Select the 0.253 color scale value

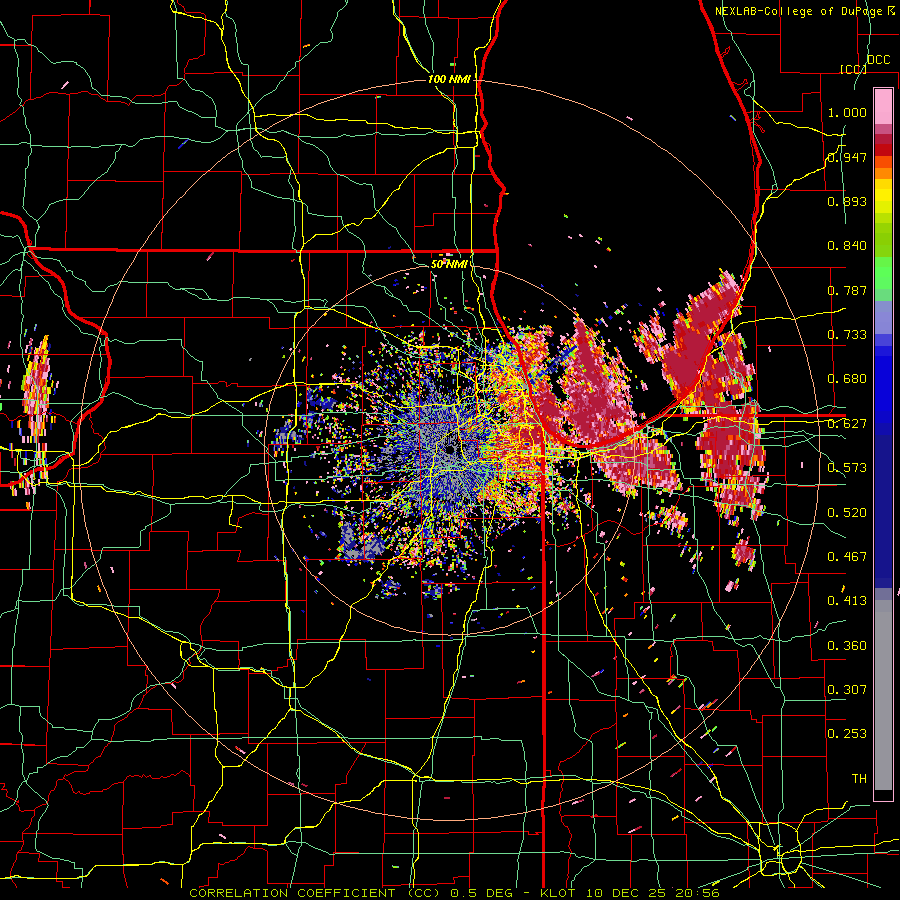pyautogui.click(x=847, y=734)
